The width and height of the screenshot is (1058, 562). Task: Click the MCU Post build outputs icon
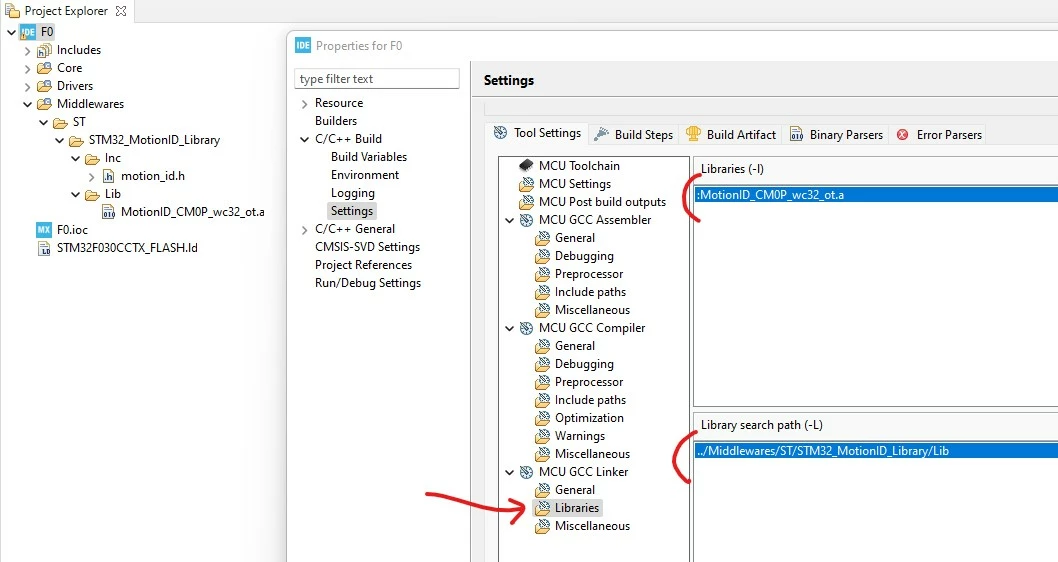tap(526, 202)
